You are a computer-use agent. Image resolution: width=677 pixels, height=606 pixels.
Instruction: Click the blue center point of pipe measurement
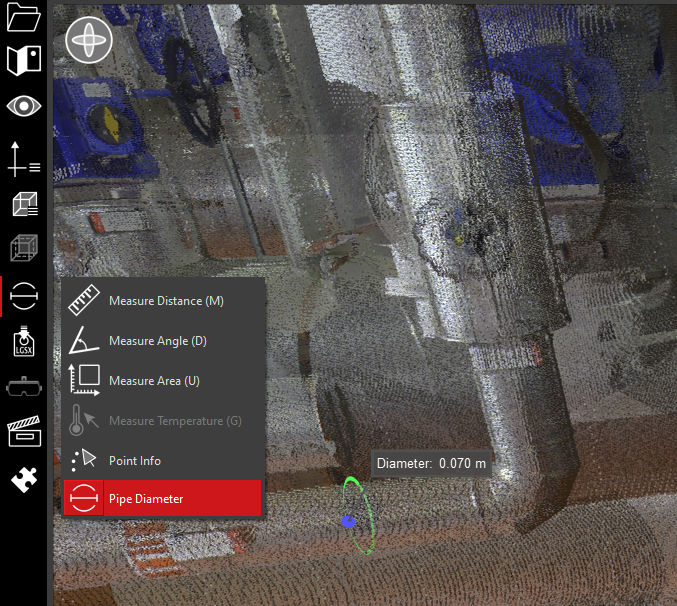coord(347,521)
